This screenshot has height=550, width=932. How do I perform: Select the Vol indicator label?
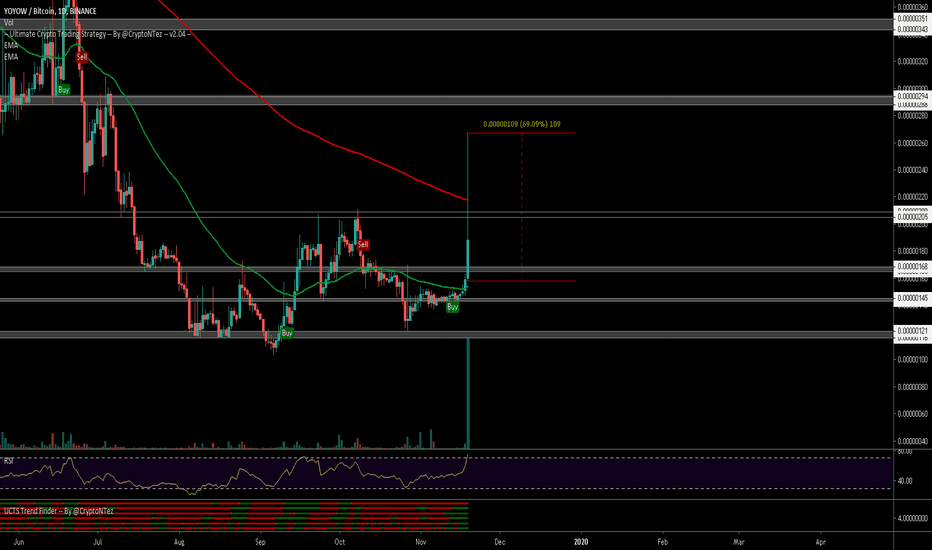pyautogui.click(x=8, y=23)
